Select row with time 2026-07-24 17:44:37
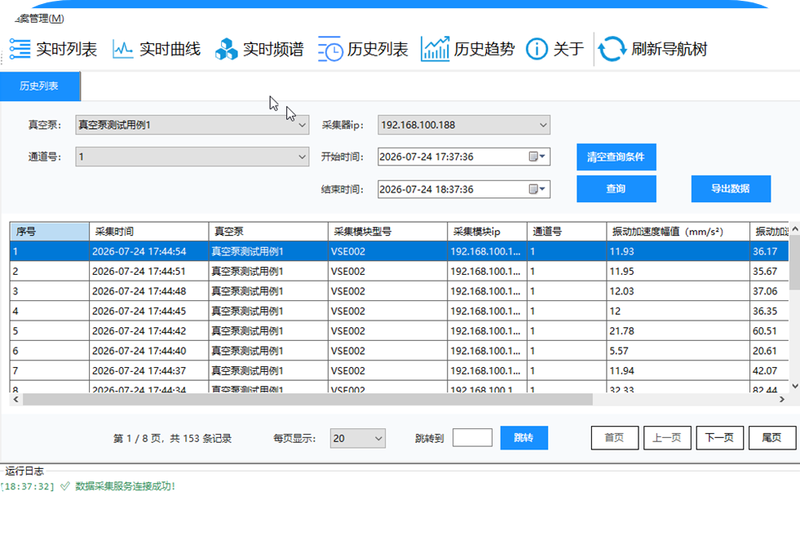 399,371
